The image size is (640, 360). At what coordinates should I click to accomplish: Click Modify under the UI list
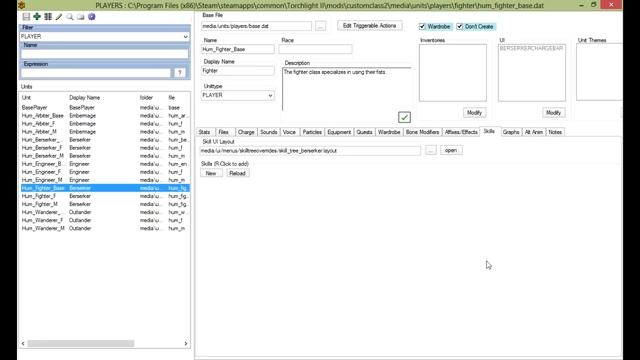point(553,113)
